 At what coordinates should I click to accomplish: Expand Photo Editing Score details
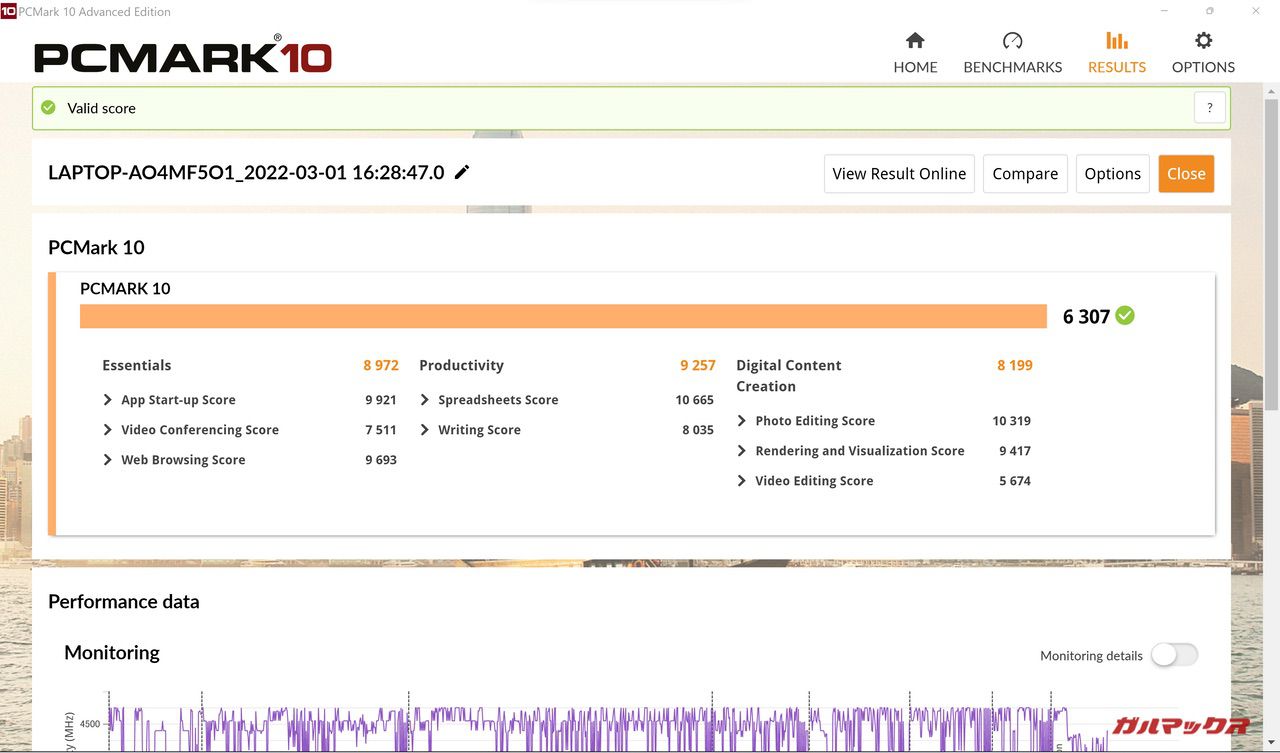pyautogui.click(x=742, y=421)
